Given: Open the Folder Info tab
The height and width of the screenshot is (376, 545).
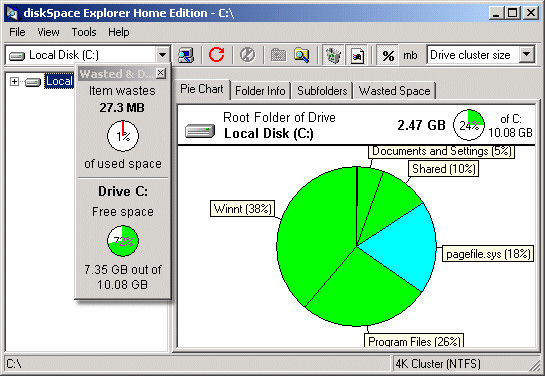Looking at the screenshot, I should pos(260,91).
